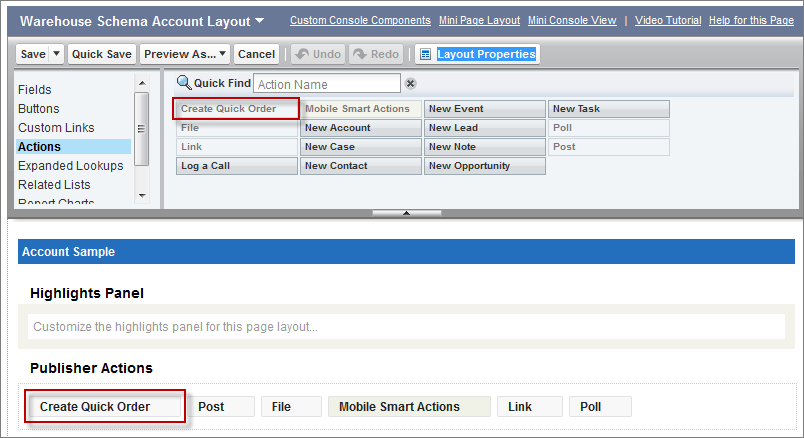
Task: Click the Highlights Panel heading
Action: [87, 293]
